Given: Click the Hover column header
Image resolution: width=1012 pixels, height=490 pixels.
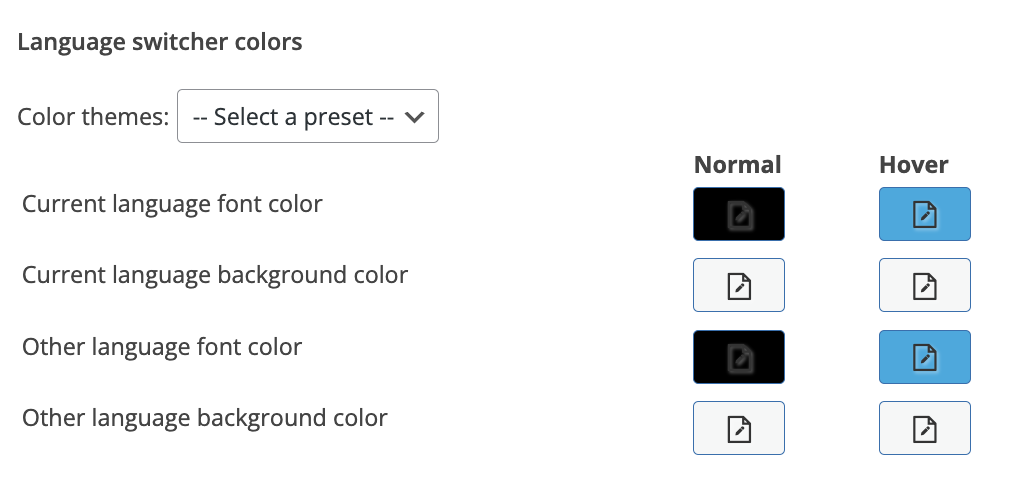Looking at the screenshot, I should (x=913, y=165).
